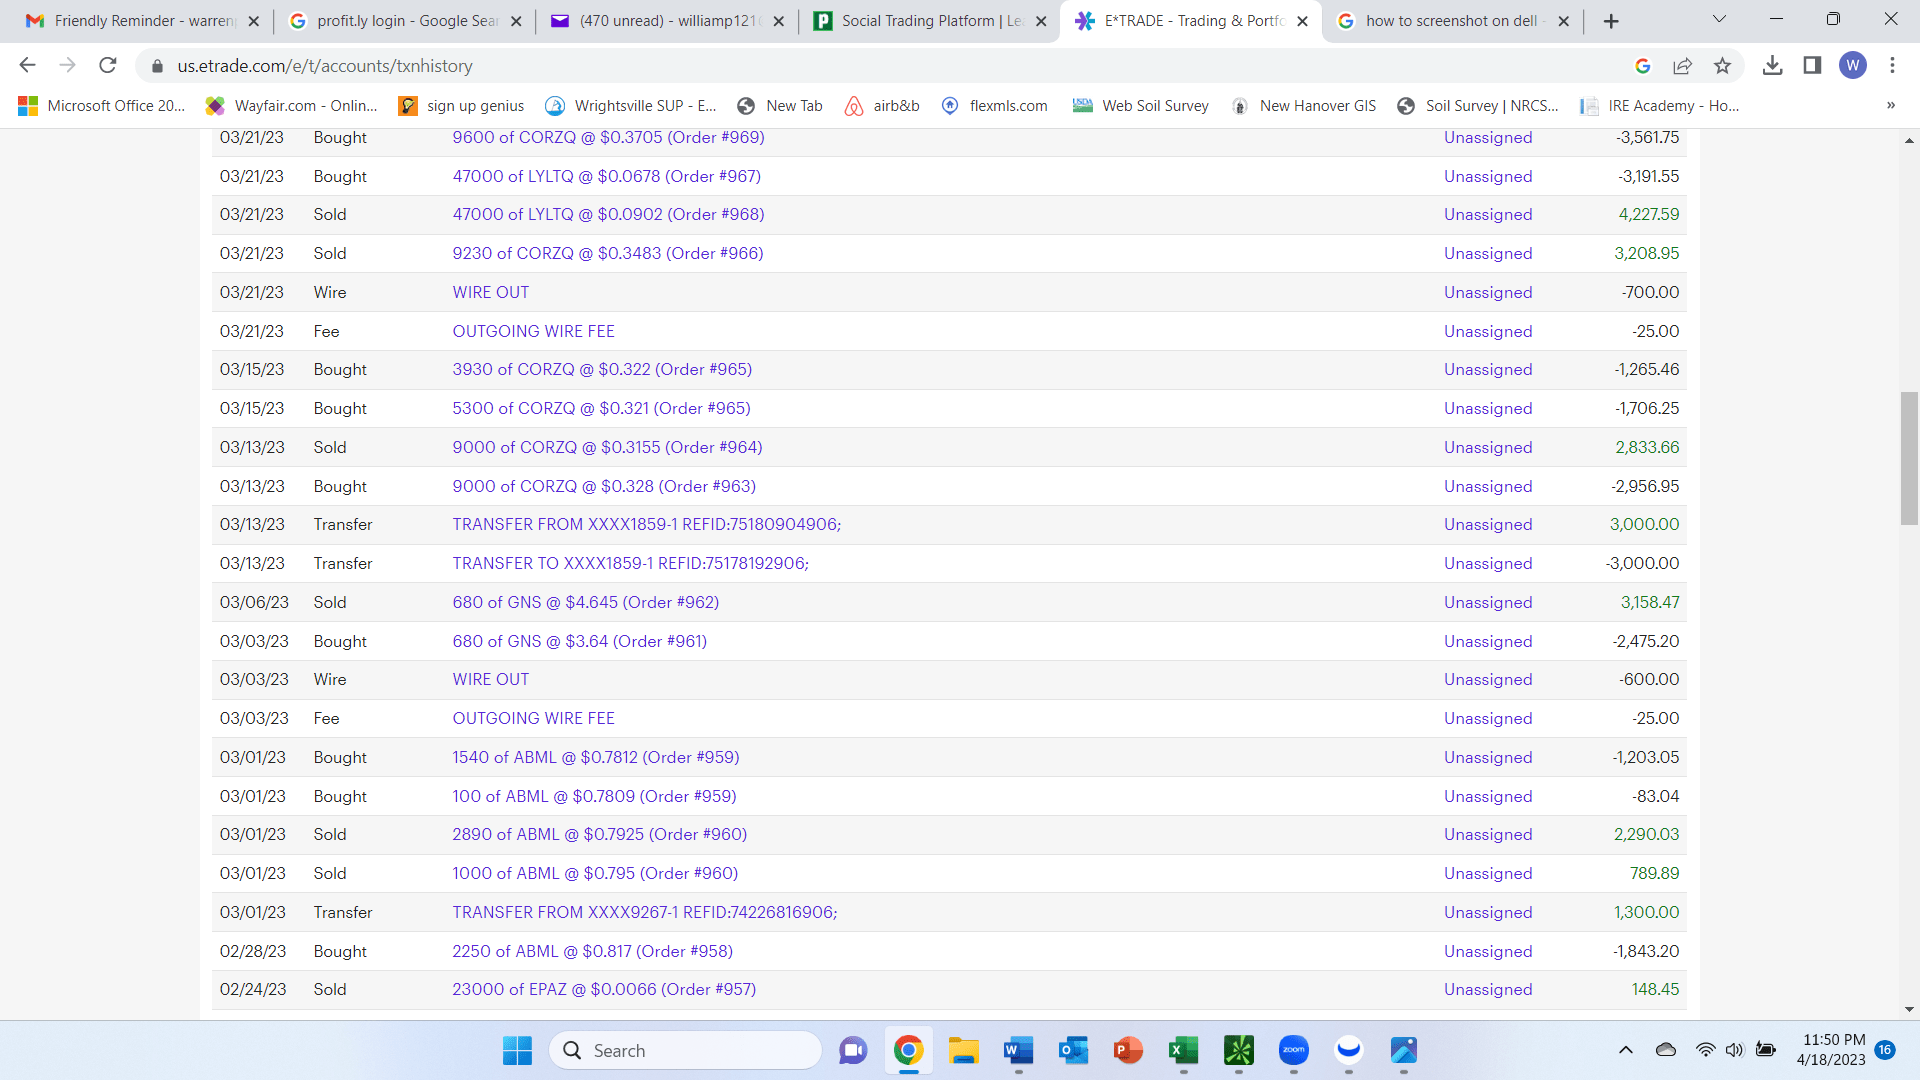Switch to the Social Trading Platform tab
1920x1080 pixels.
930,21
